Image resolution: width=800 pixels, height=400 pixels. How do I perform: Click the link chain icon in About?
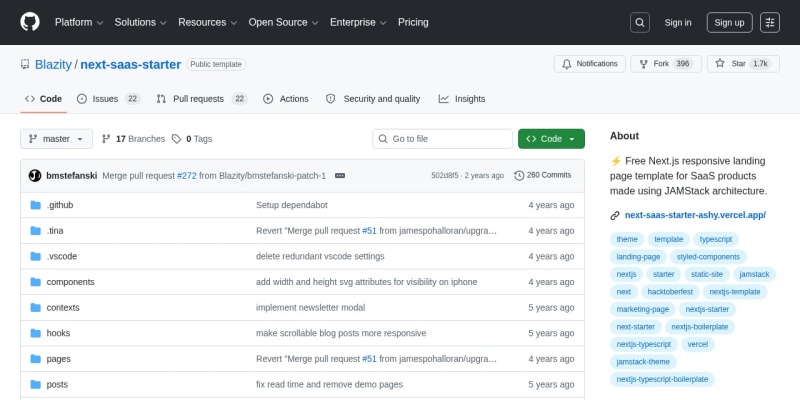pyautogui.click(x=615, y=215)
